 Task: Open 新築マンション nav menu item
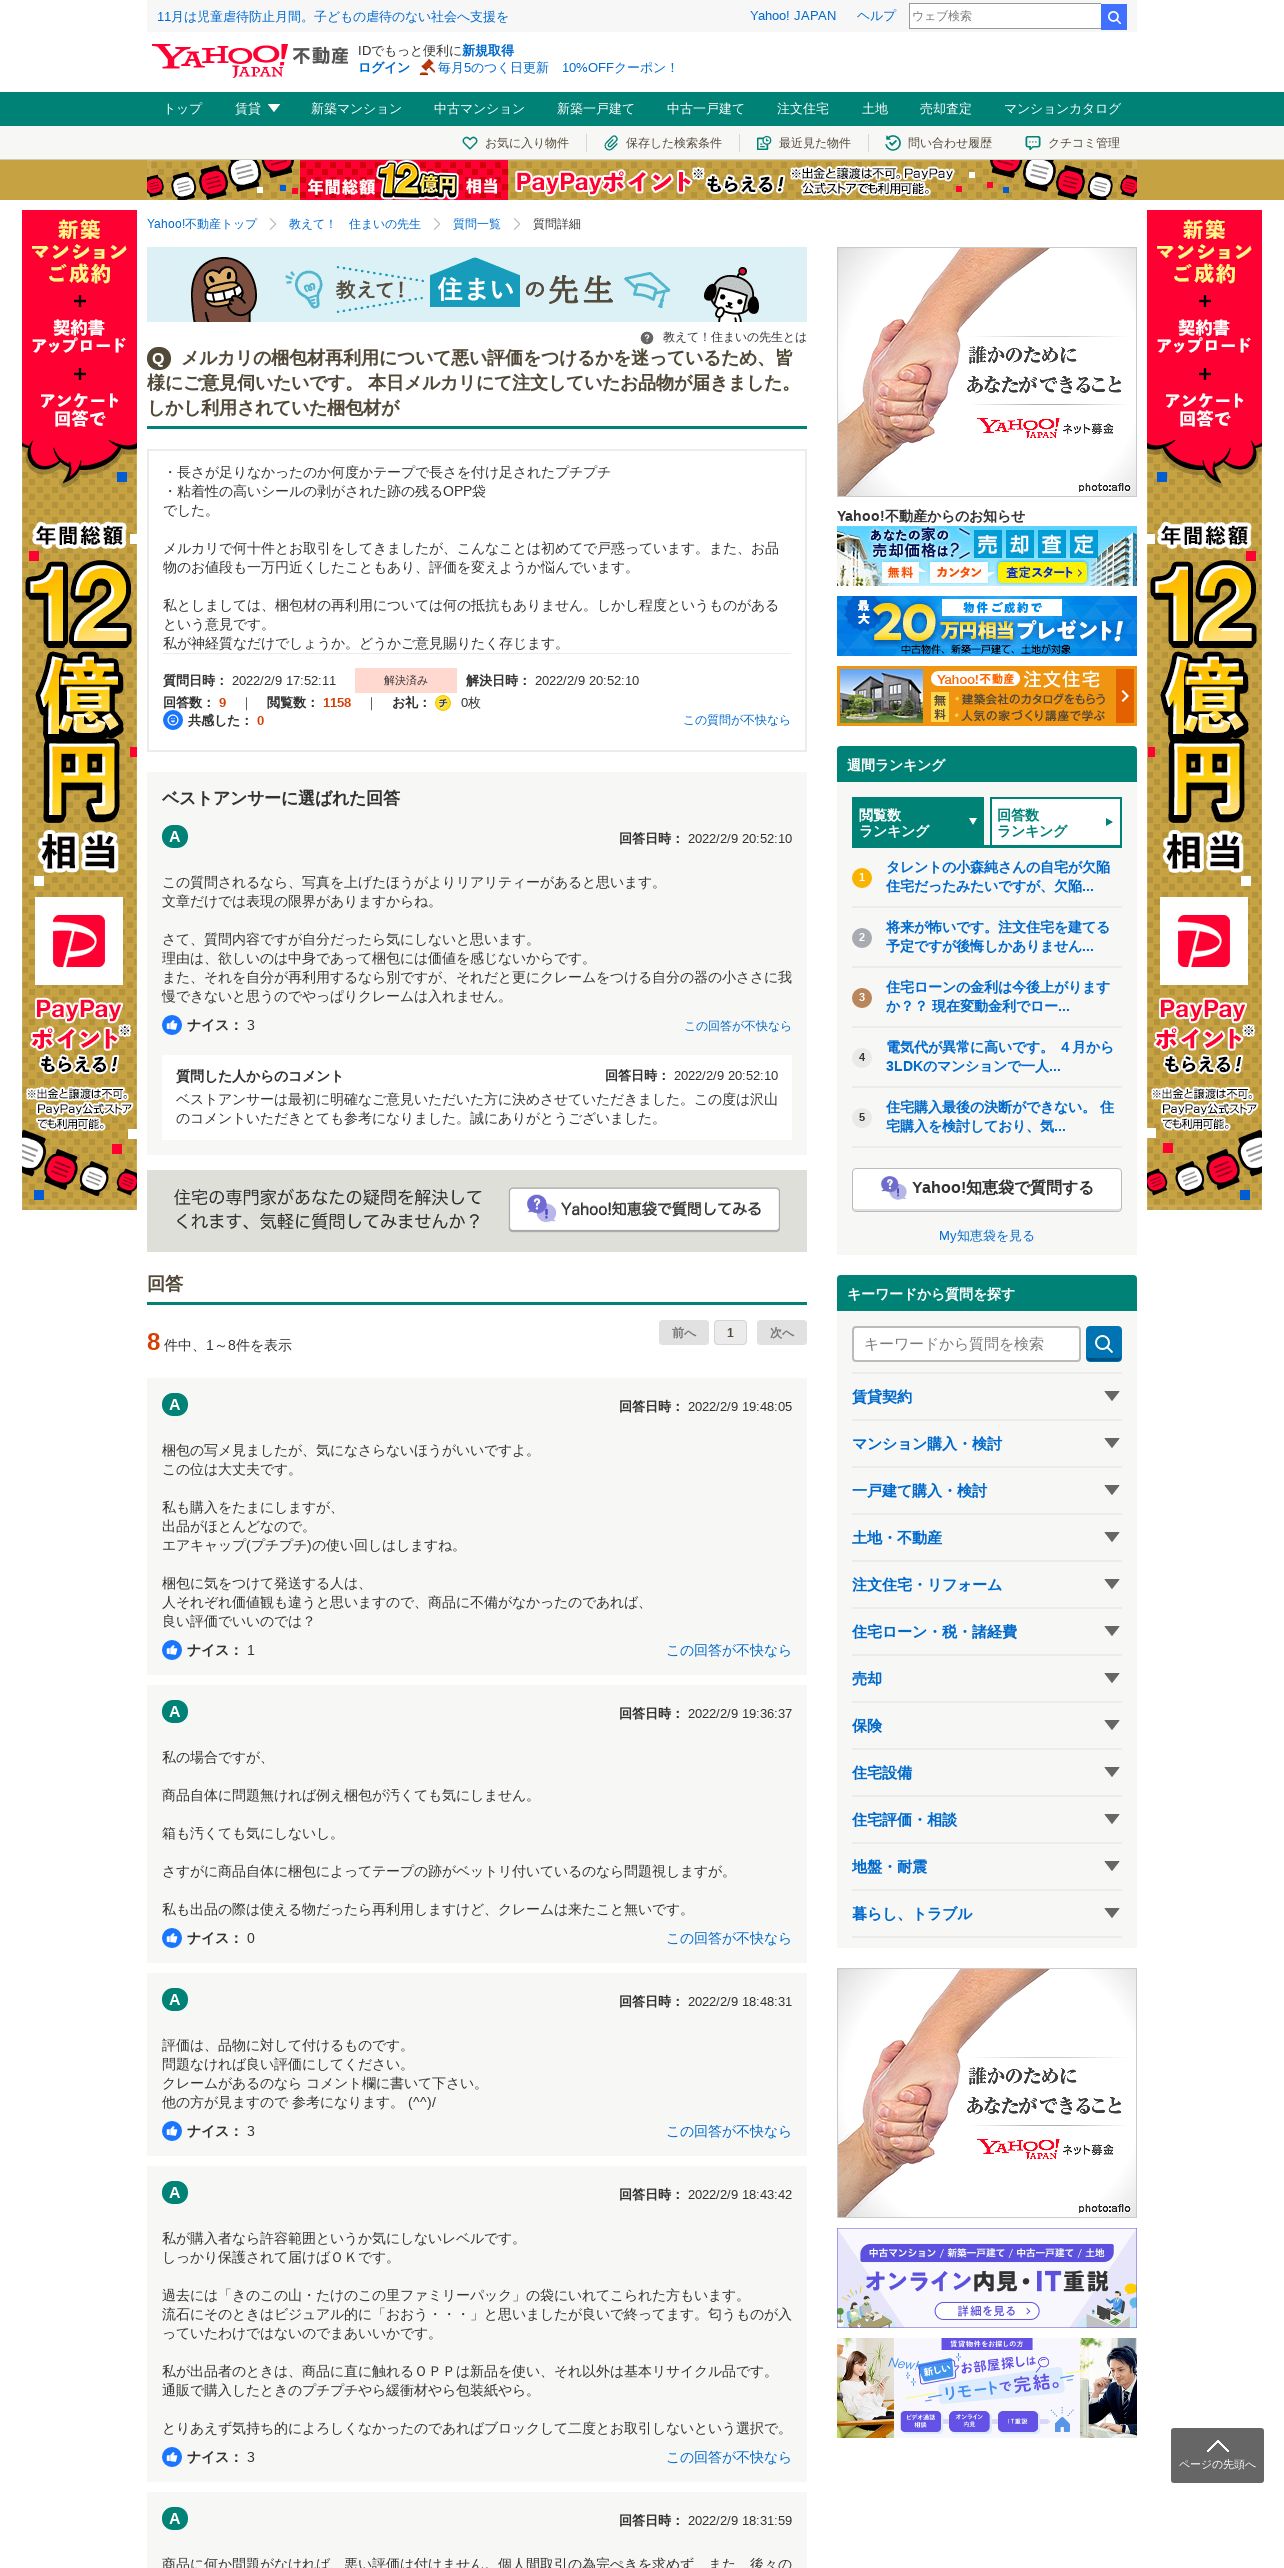click(x=356, y=109)
